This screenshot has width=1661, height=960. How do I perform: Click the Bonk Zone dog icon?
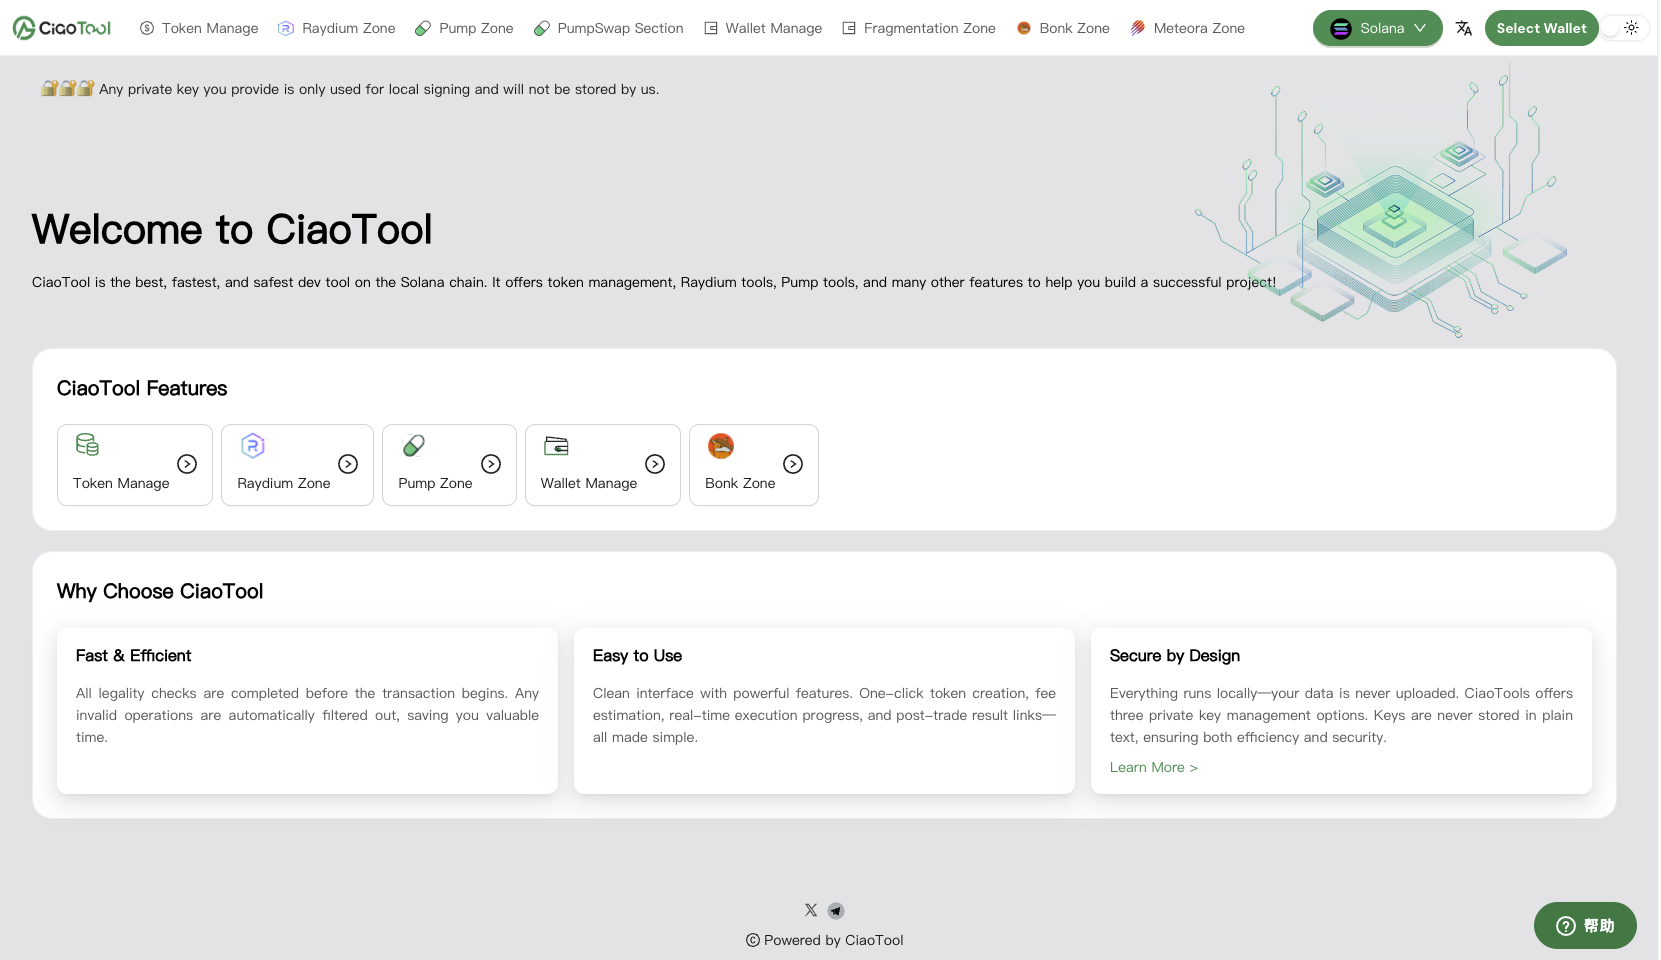721,445
